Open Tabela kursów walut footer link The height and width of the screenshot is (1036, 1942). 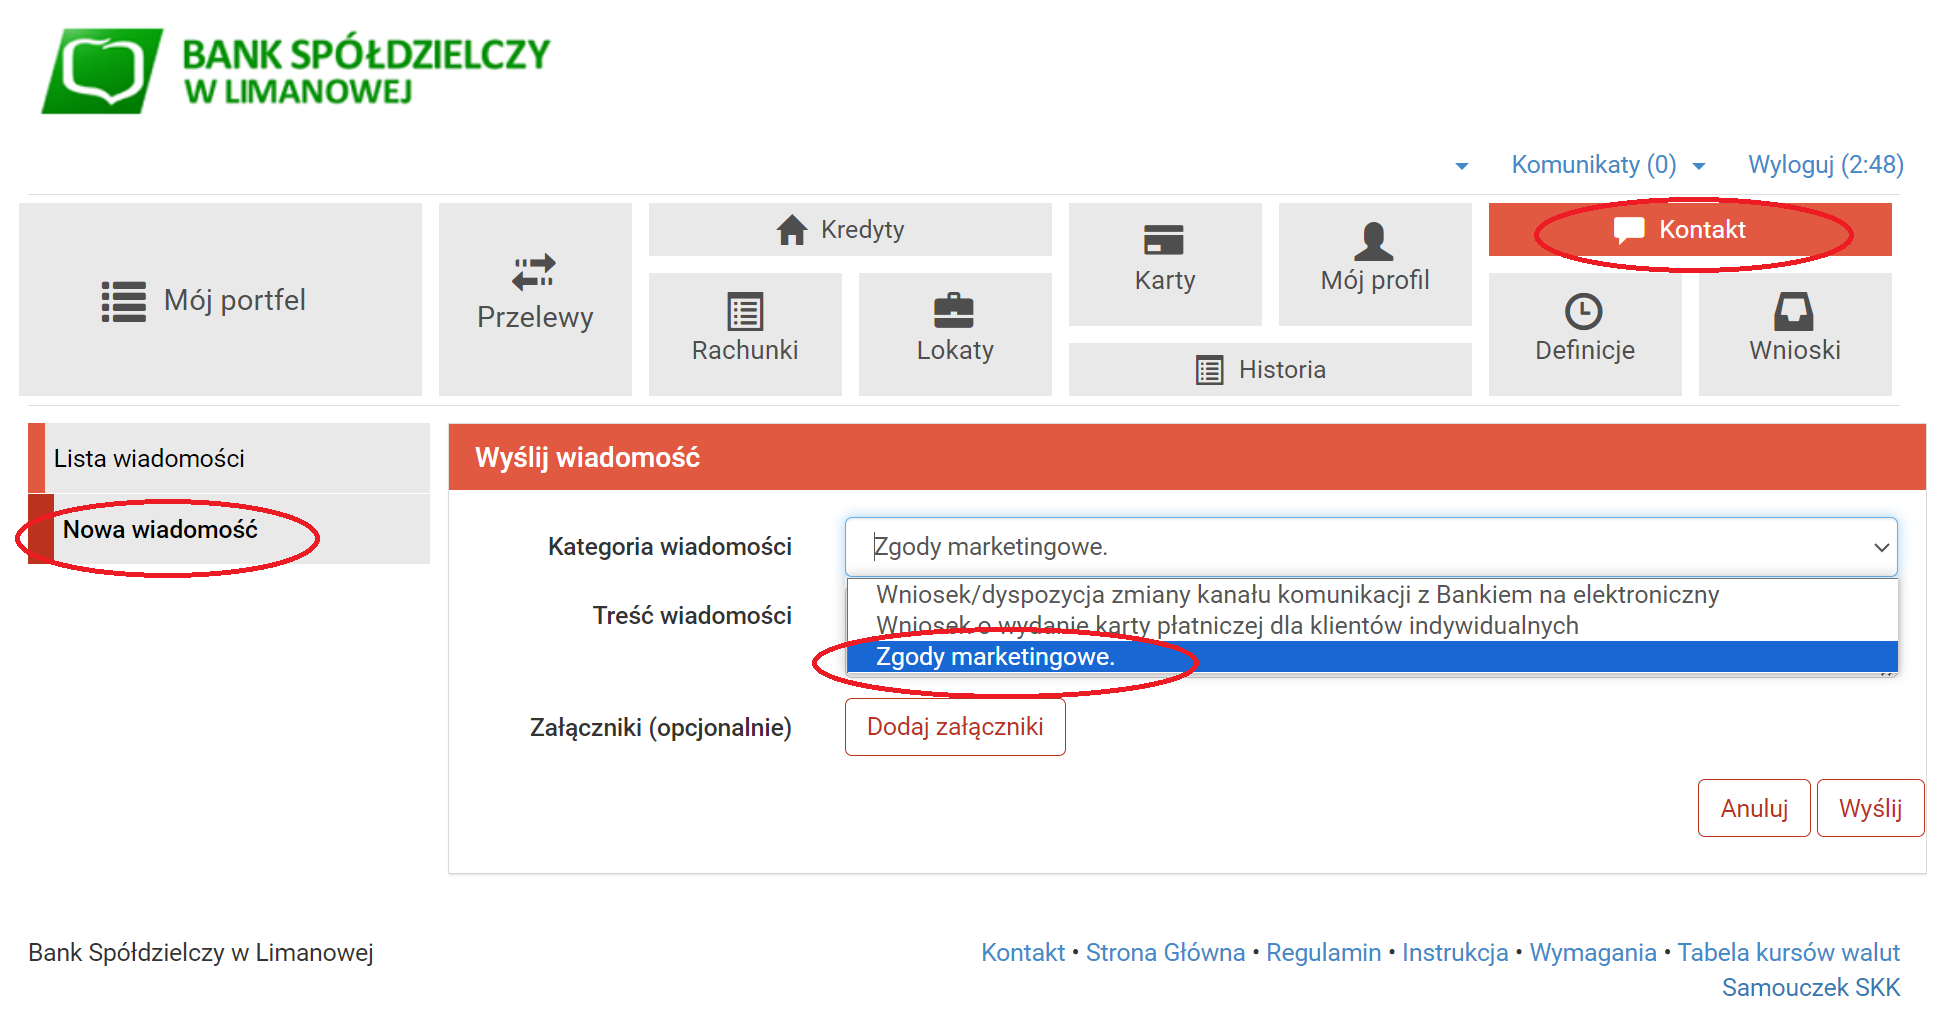[x=1788, y=952]
